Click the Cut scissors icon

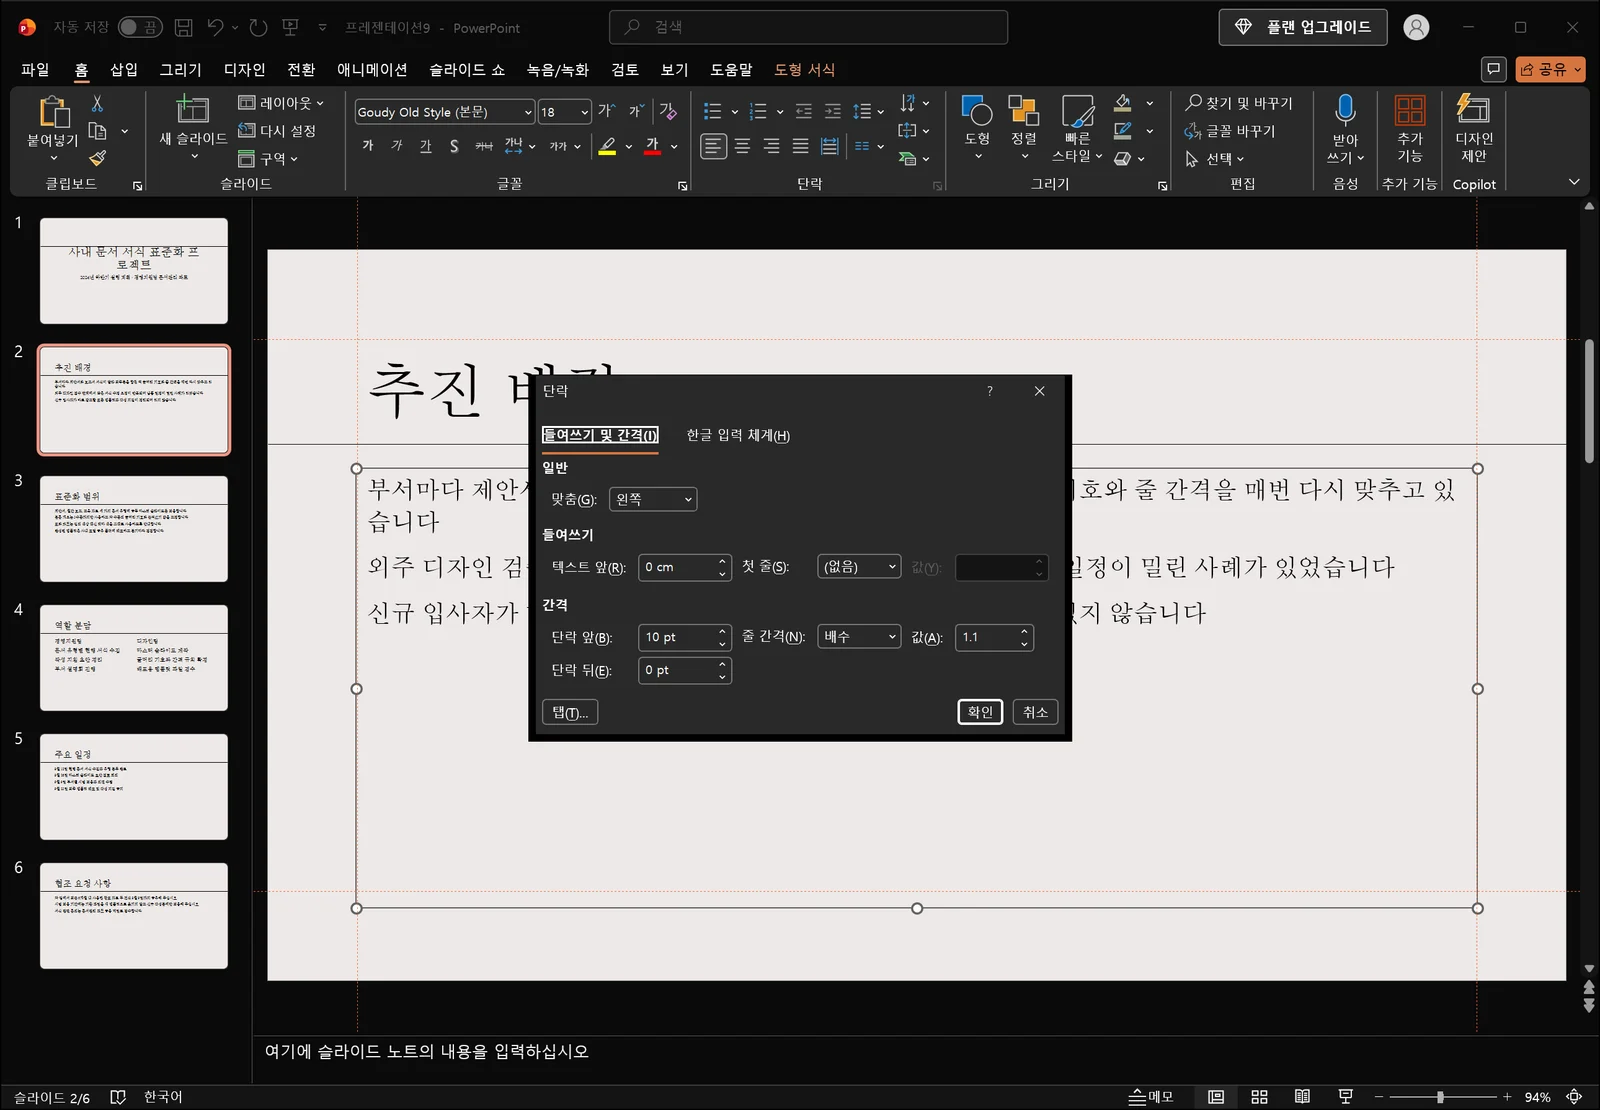click(97, 103)
